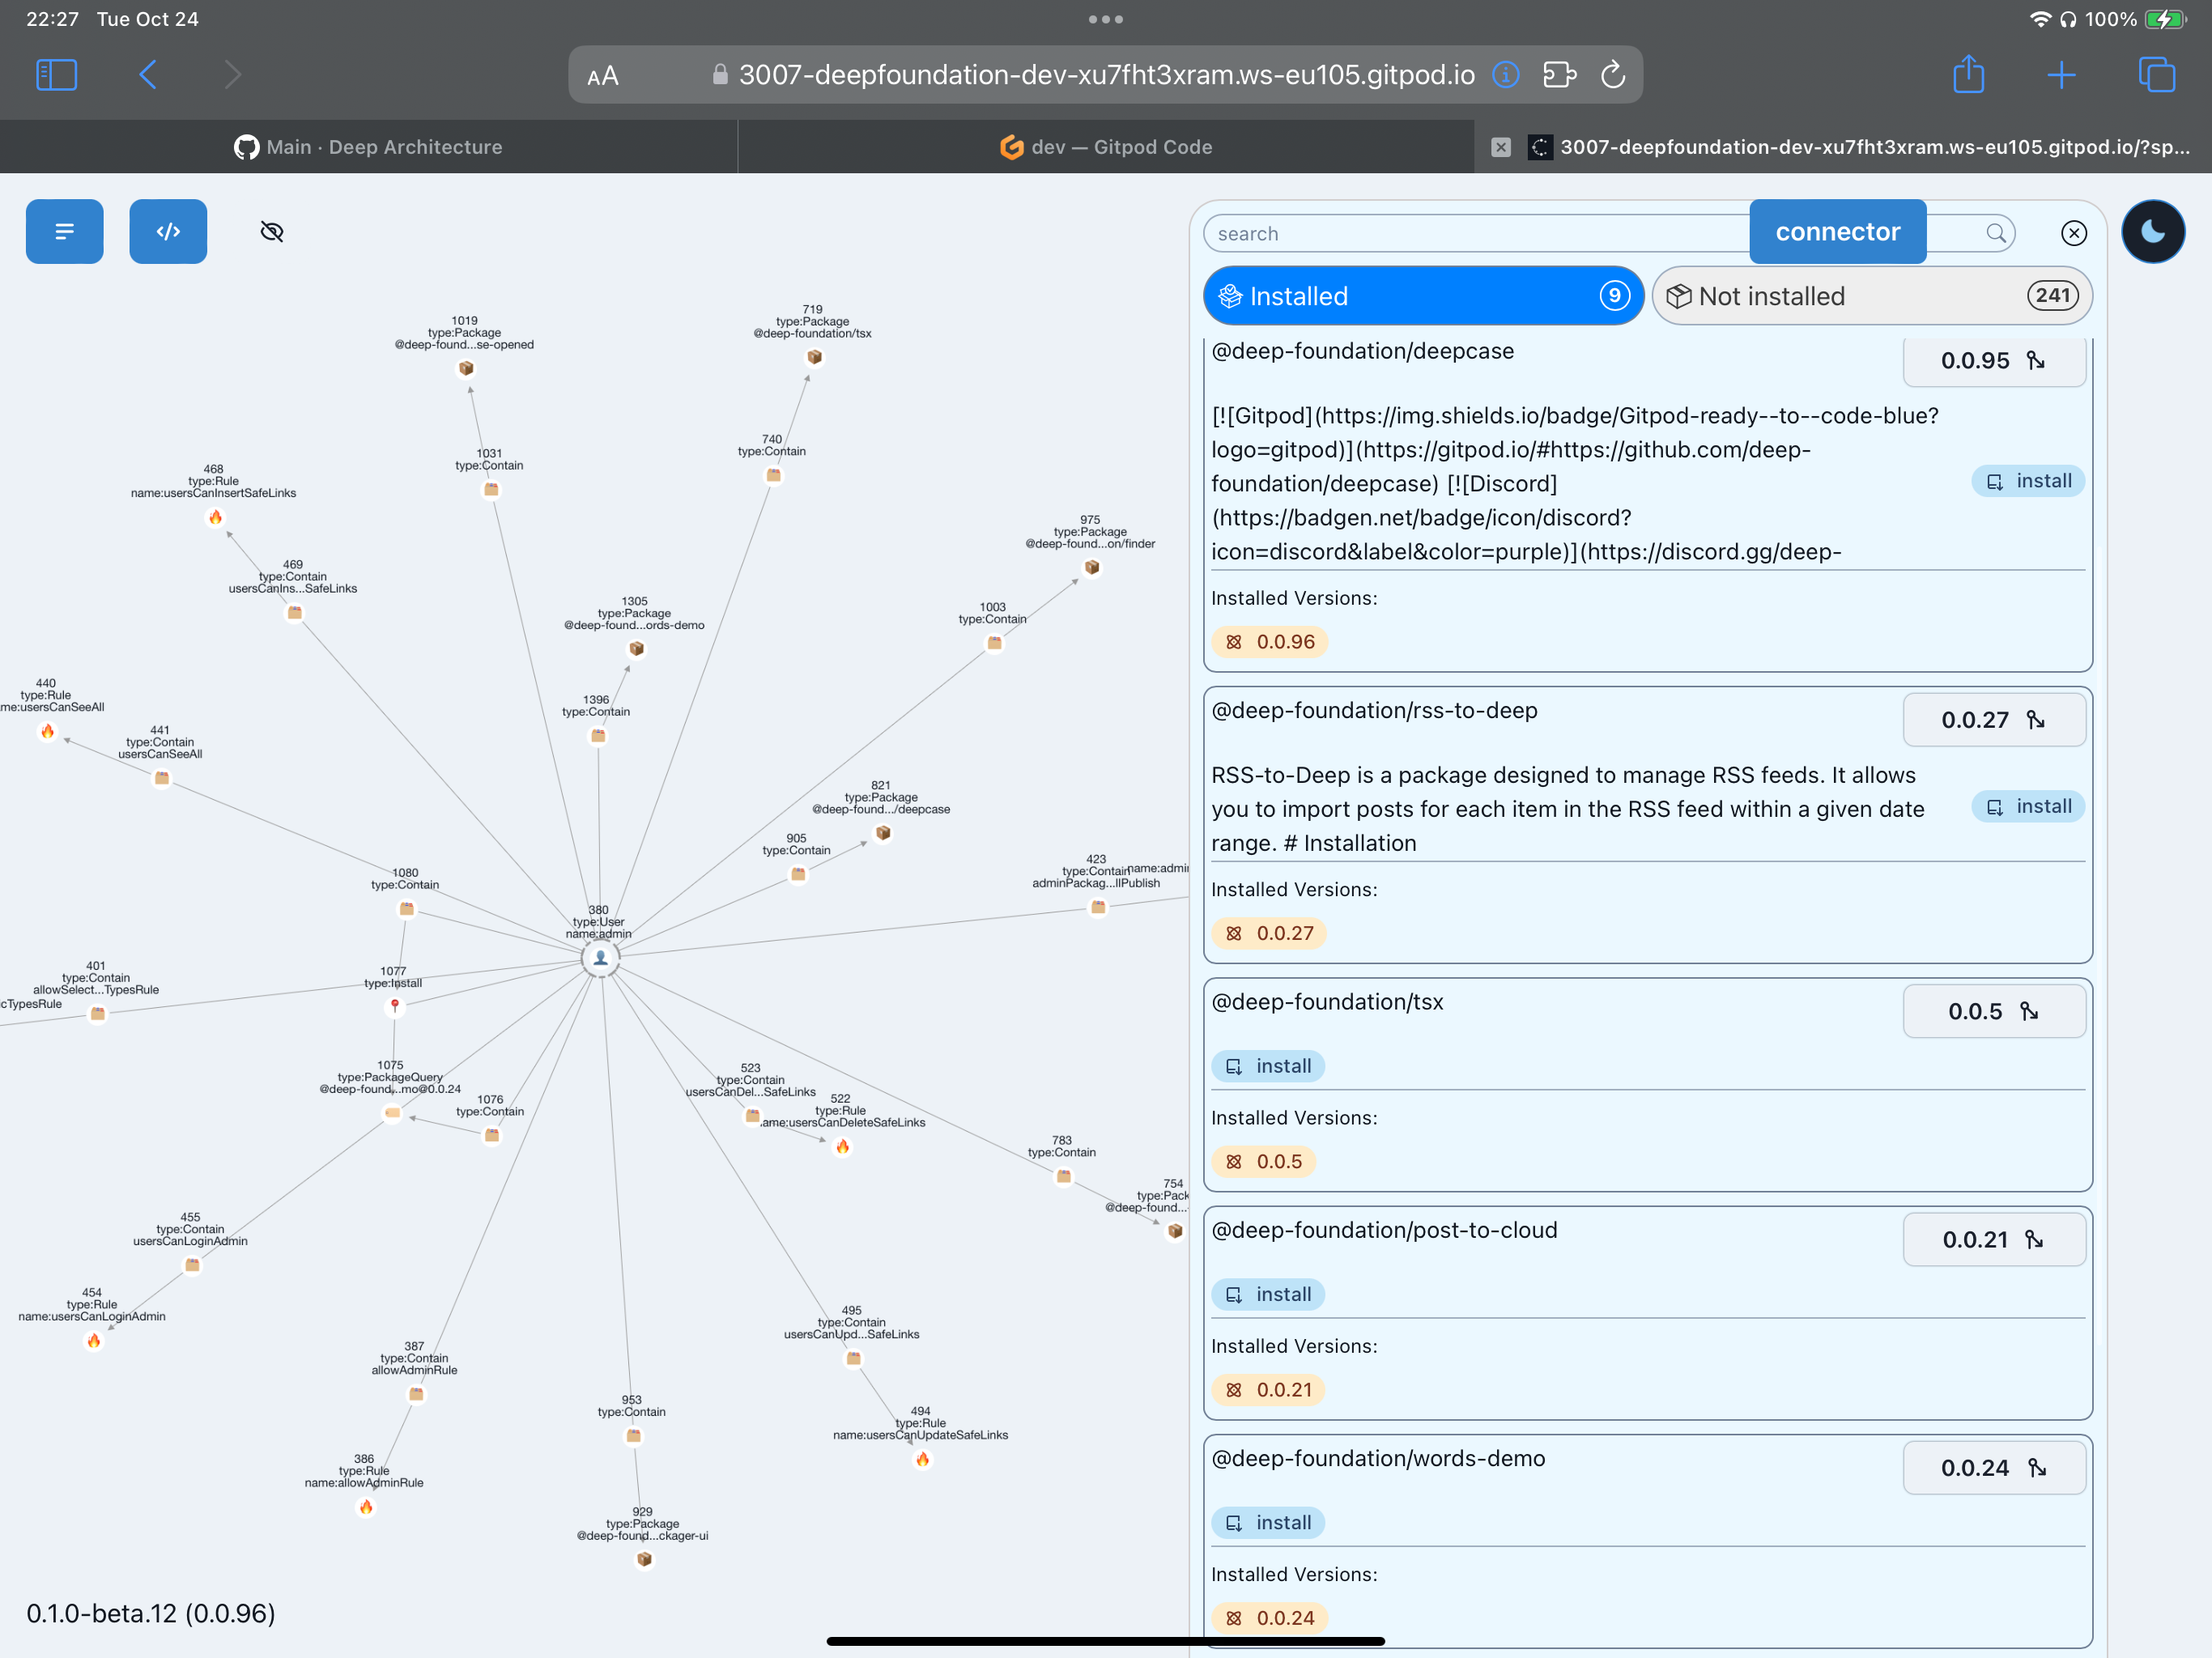This screenshot has width=2212, height=1658.
Task: Click the search magnifier icon
Action: [1995, 233]
